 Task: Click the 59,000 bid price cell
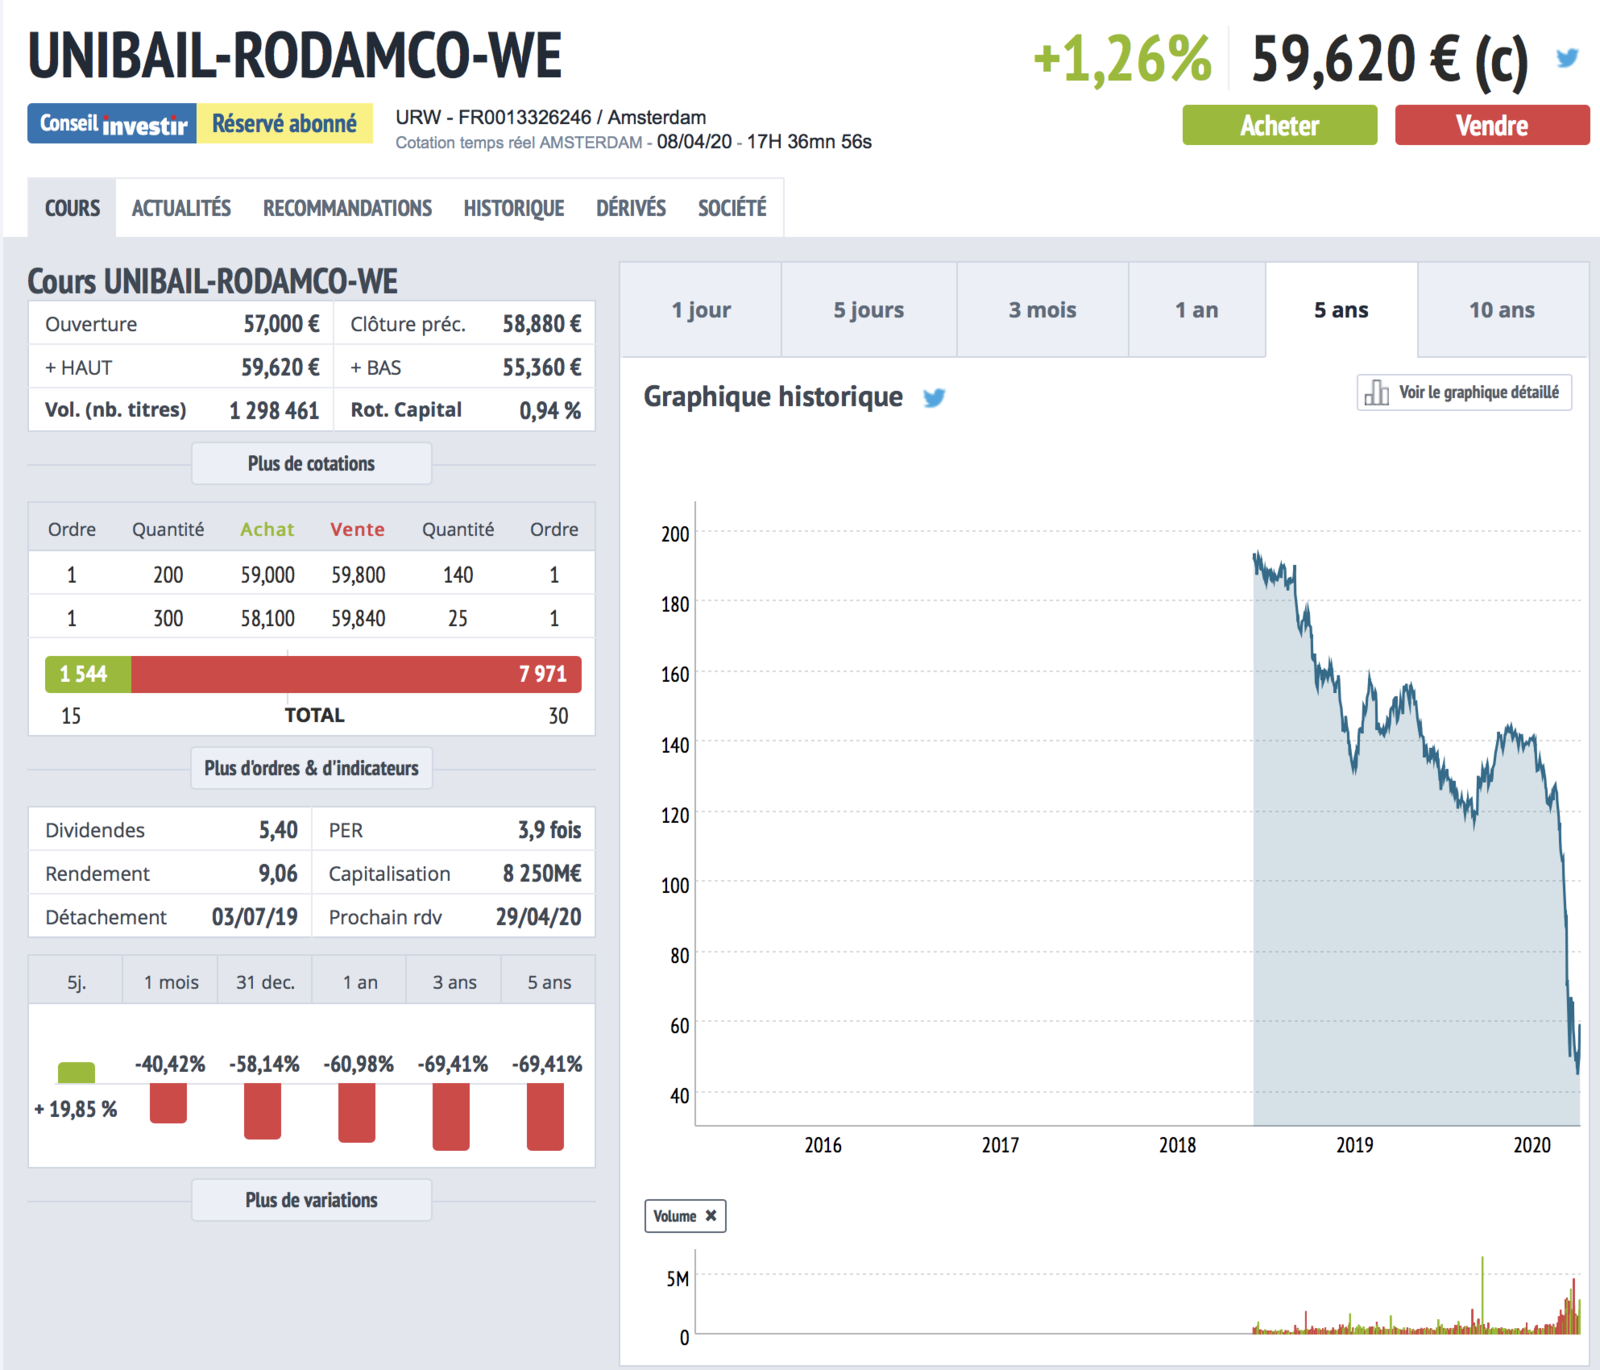tap(267, 575)
